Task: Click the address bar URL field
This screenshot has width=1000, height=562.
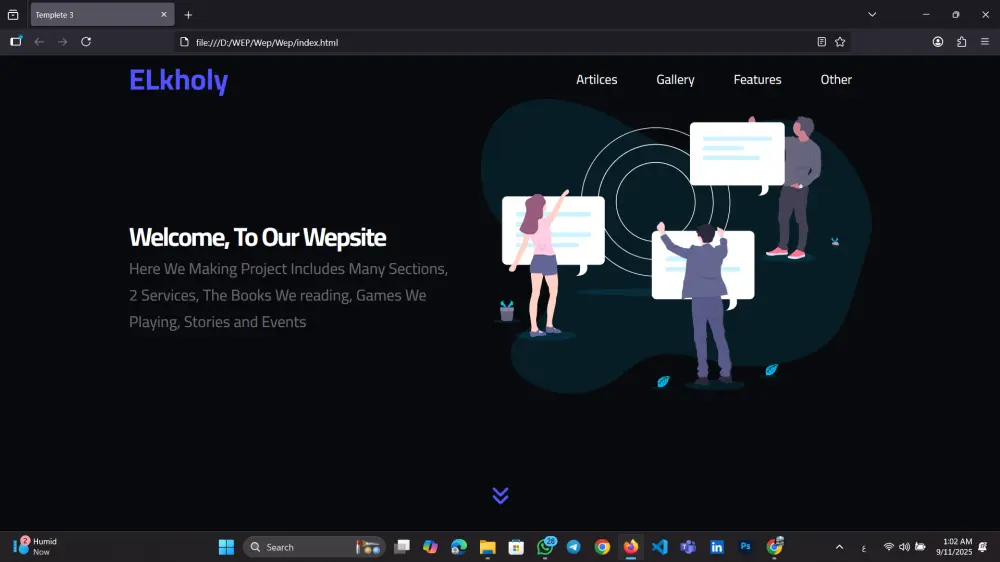Action: tap(497, 42)
